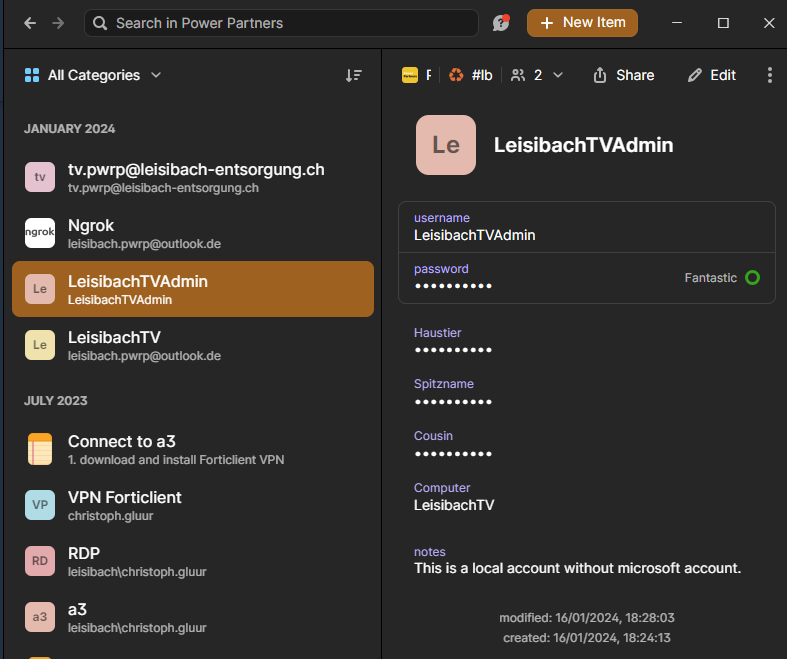Click the yellow vault icon in header
The image size is (787, 659).
pyautogui.click(x=410, y=75)
